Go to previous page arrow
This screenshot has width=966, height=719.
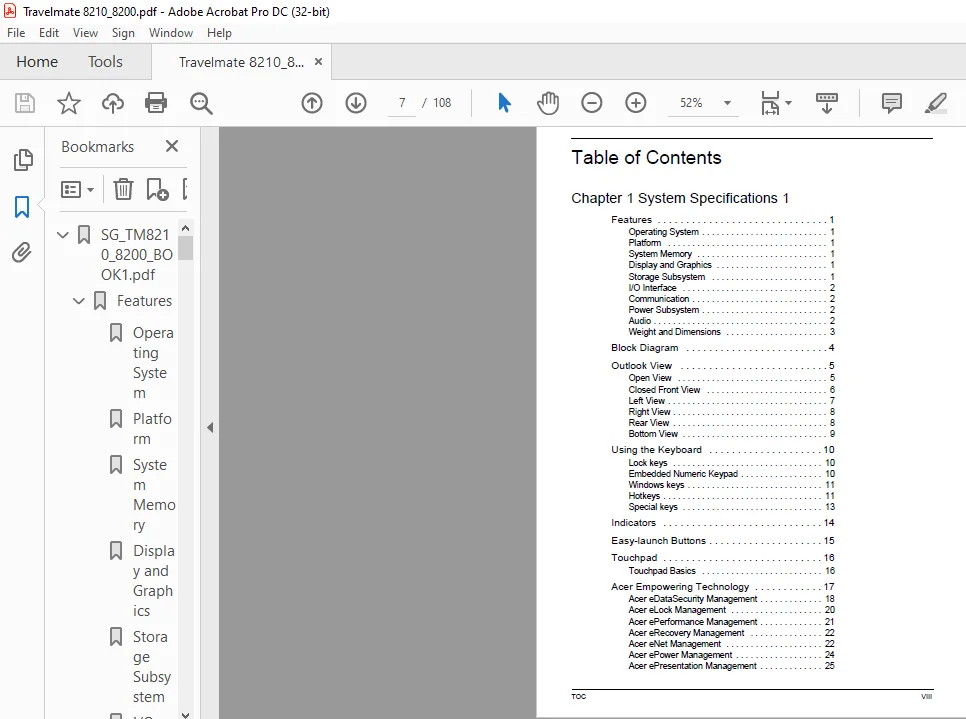[312, 103]
